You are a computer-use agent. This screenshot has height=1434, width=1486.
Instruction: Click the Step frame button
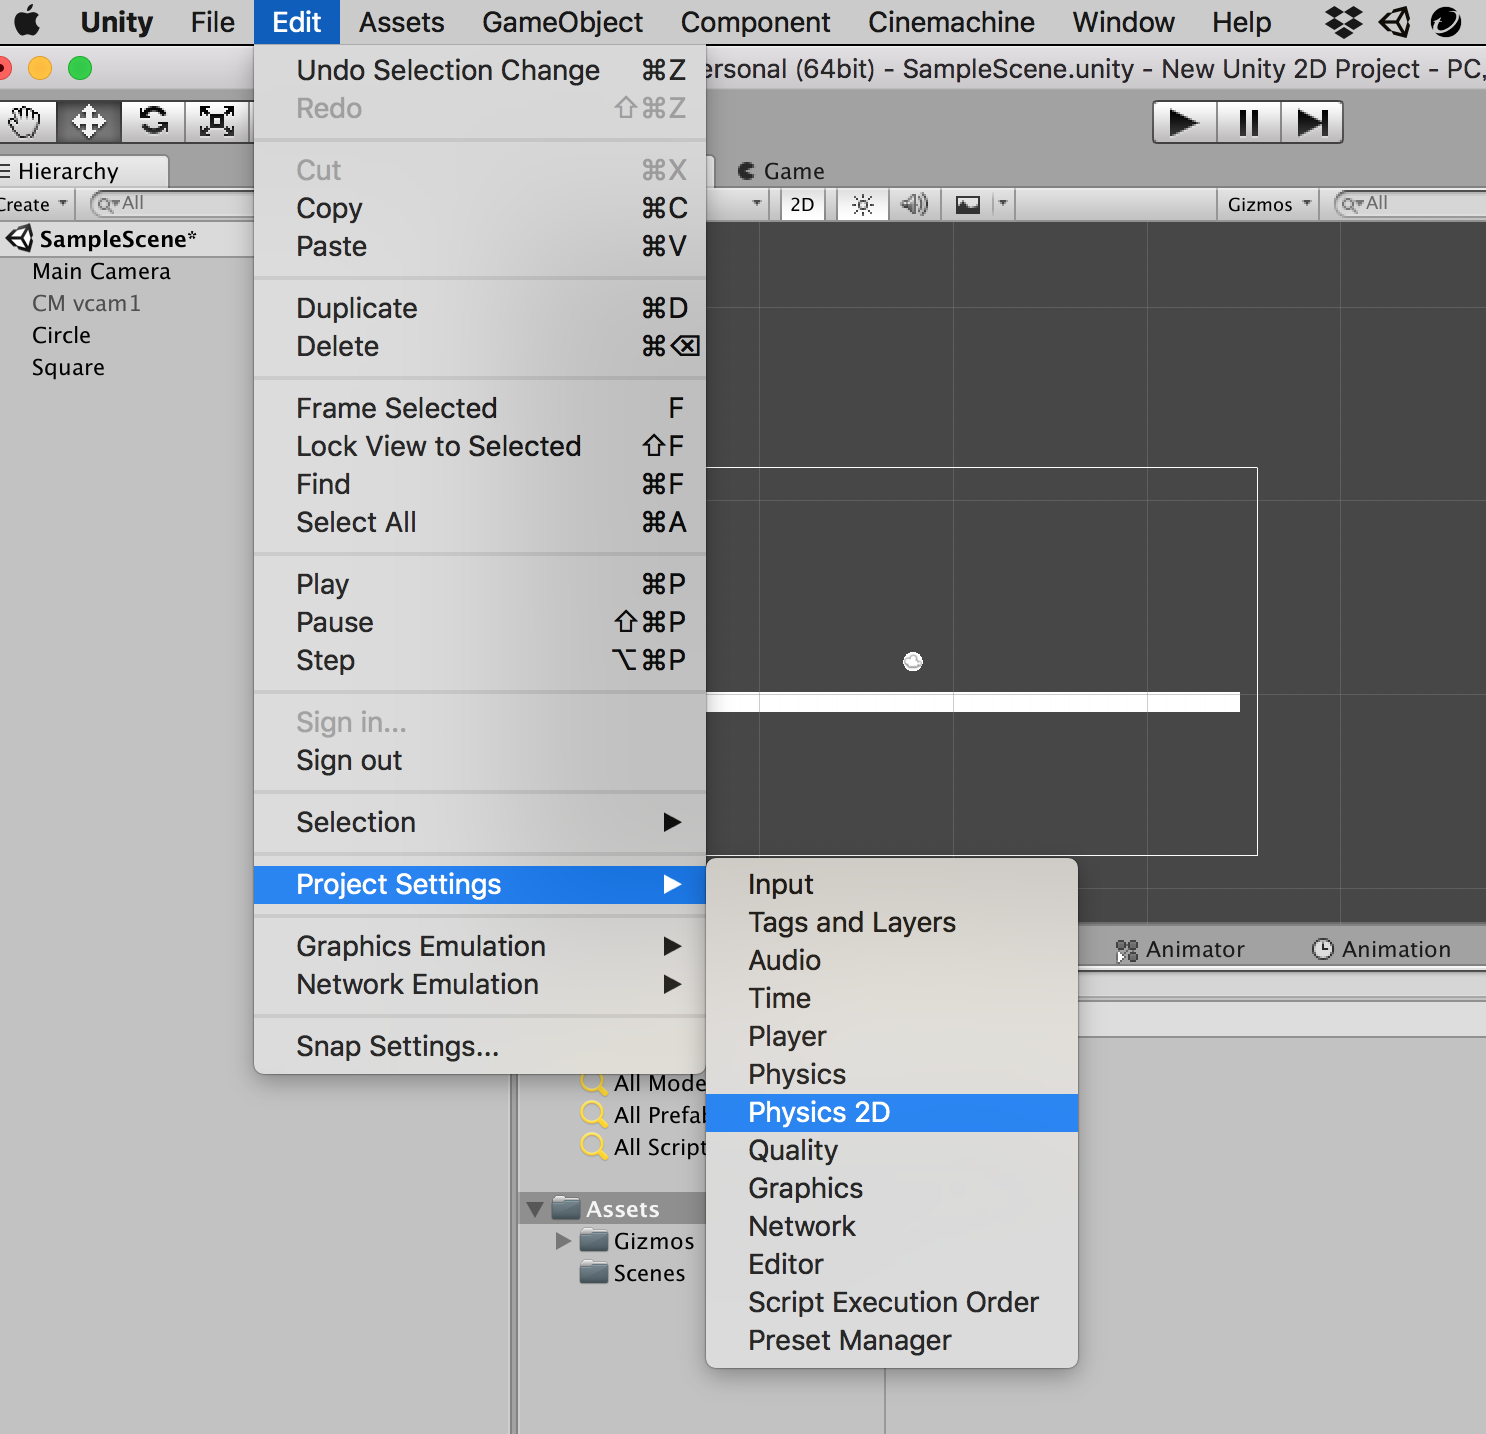[1311, 122]
